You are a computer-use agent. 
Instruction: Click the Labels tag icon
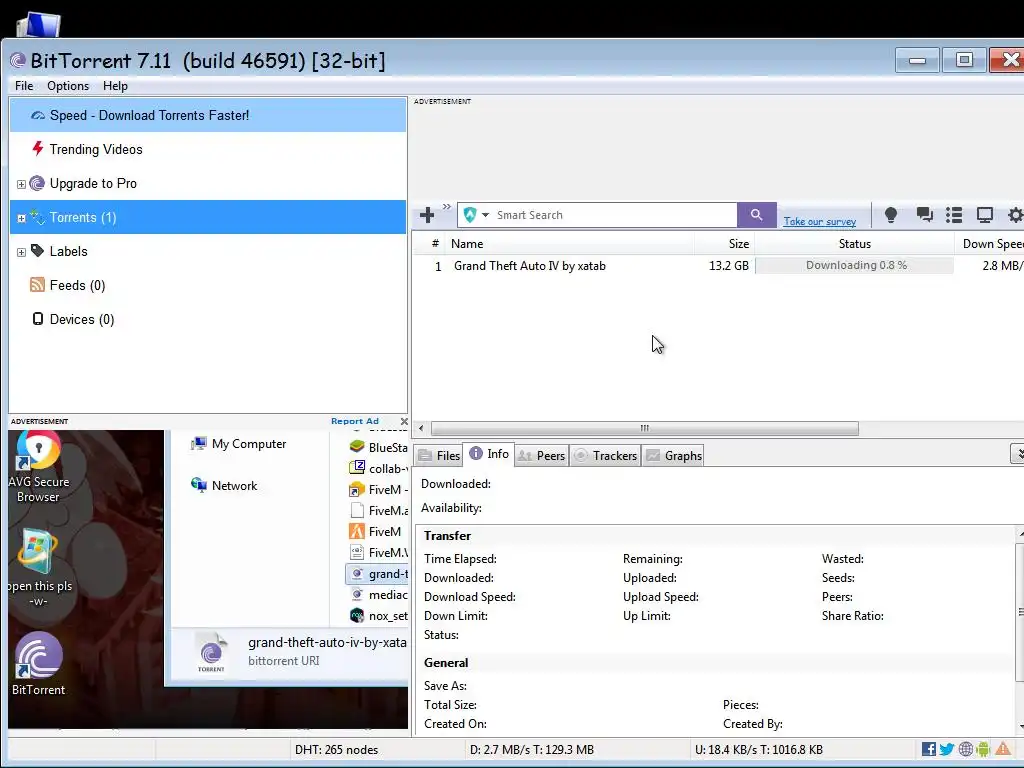coord(37,251)
